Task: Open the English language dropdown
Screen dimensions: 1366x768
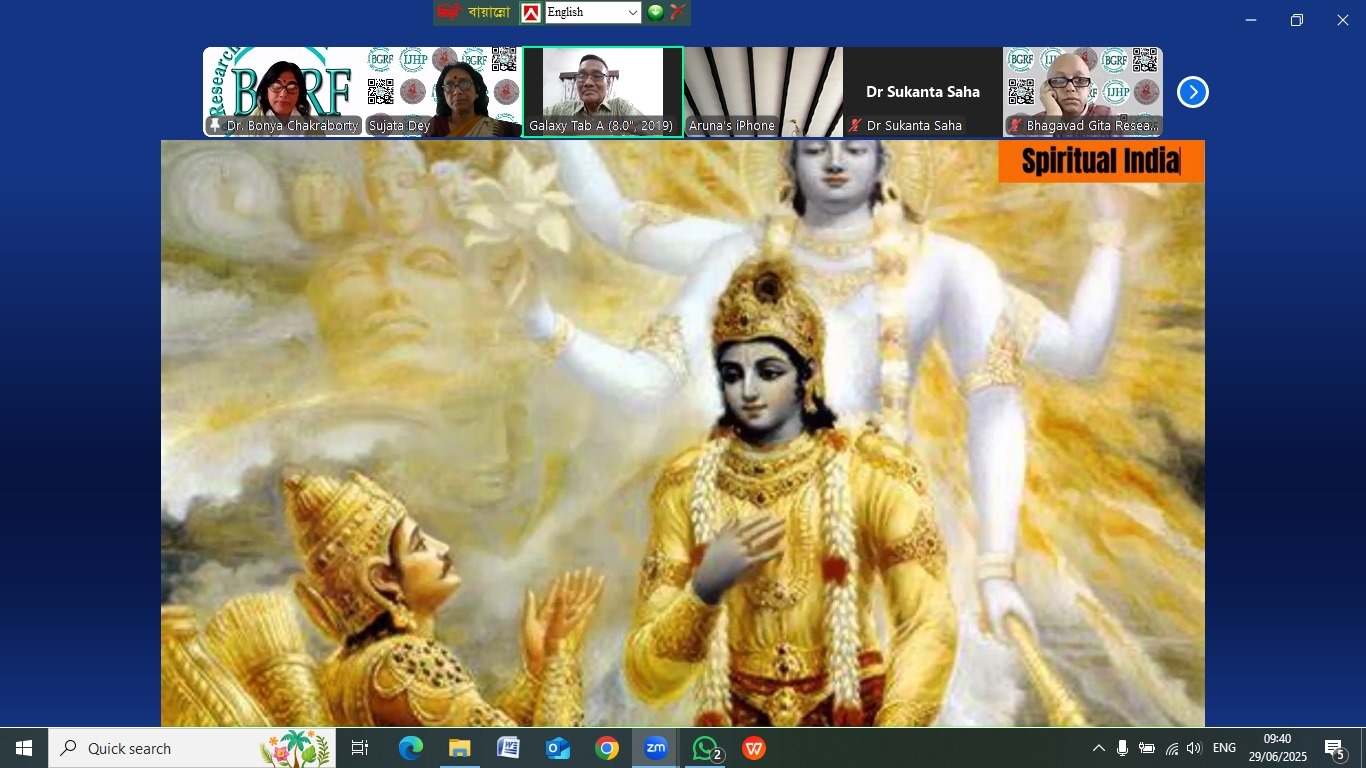Action: click(x=593, y=12)
